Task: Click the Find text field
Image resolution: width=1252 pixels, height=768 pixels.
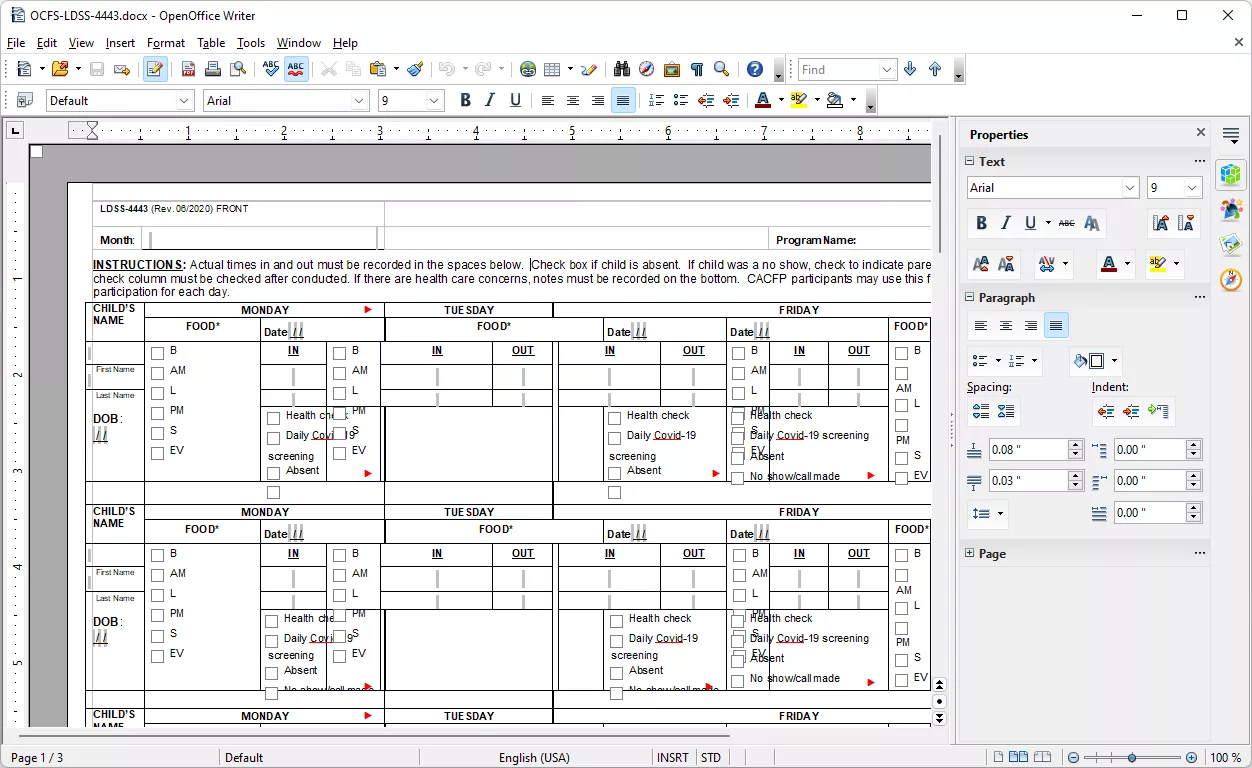Action: pyautogui.click(x=838, y=69)
